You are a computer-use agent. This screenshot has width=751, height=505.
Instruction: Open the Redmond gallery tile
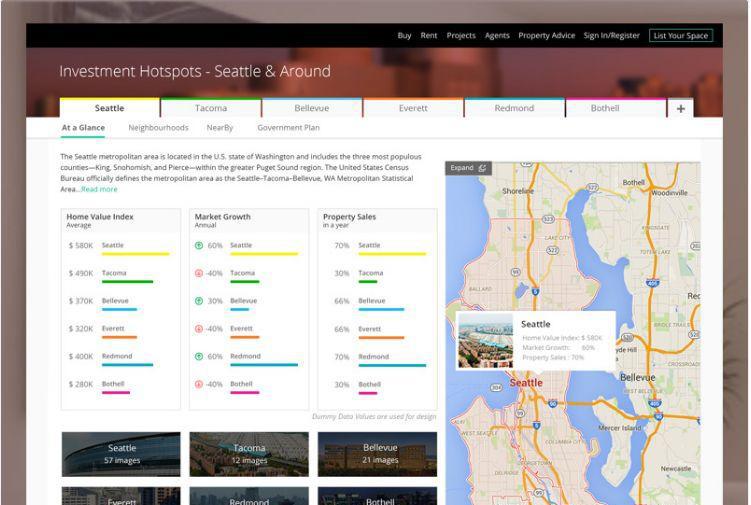tap(249, 496)
